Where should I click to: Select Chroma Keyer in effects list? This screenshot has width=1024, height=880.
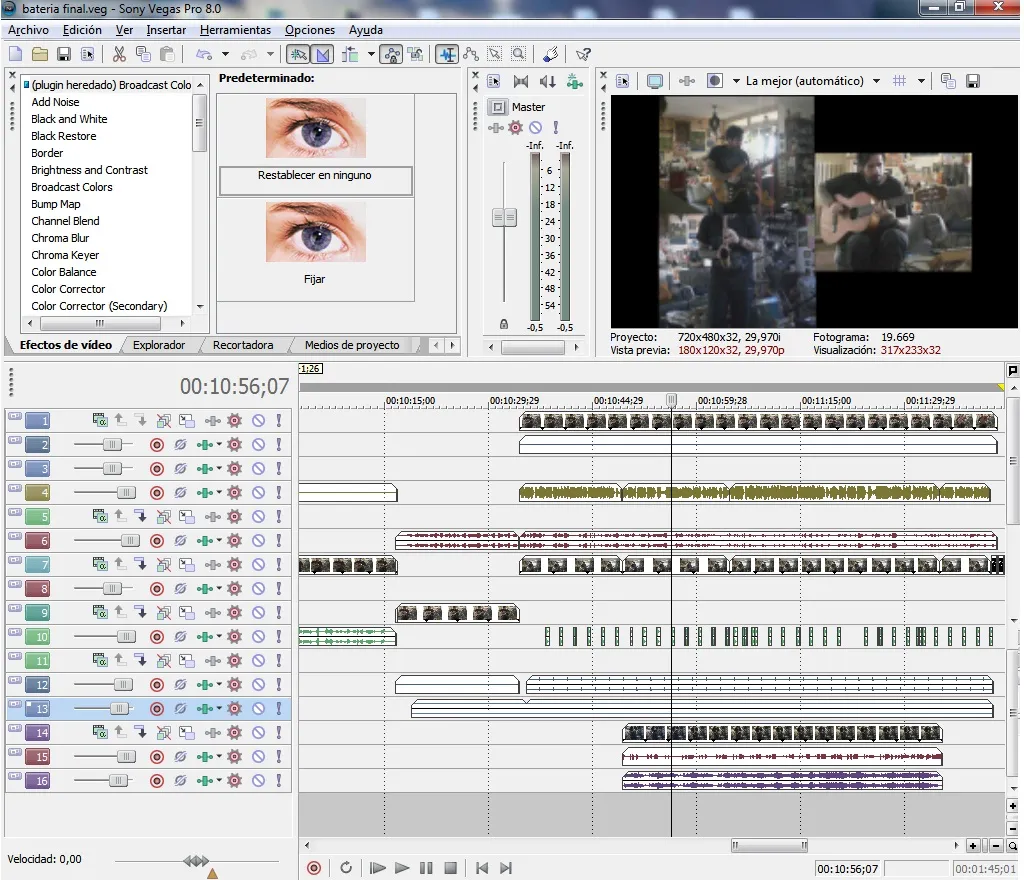tap(65, 255)
